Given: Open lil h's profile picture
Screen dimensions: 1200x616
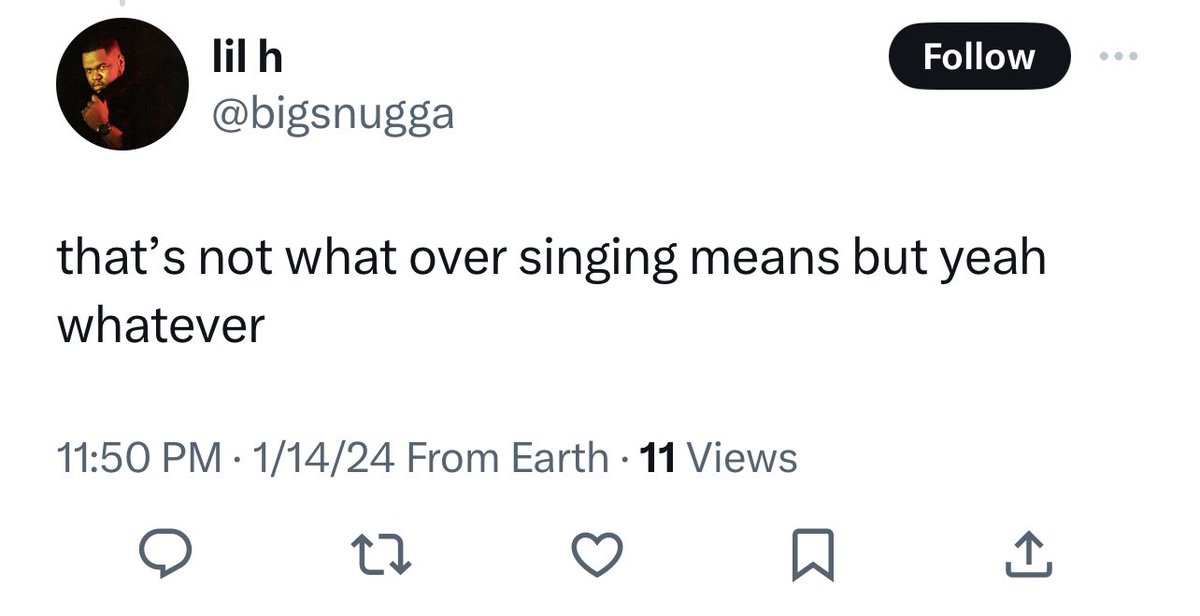Looking at the screenshot, I should pos(122,84).
